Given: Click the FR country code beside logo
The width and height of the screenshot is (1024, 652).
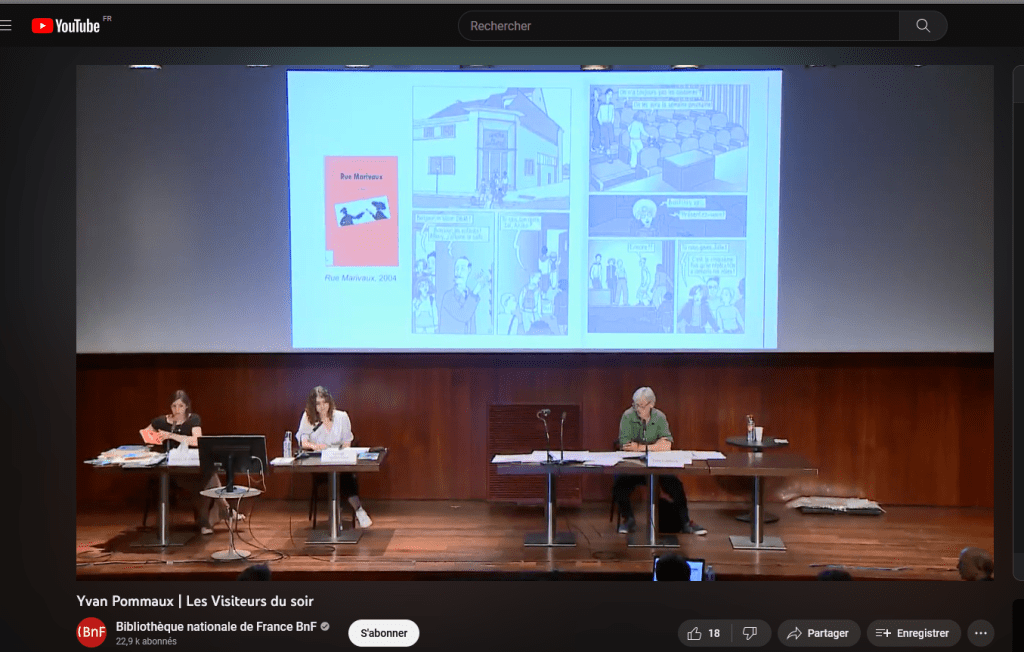Looking at the screenshot, I should (x=107, y=19).
